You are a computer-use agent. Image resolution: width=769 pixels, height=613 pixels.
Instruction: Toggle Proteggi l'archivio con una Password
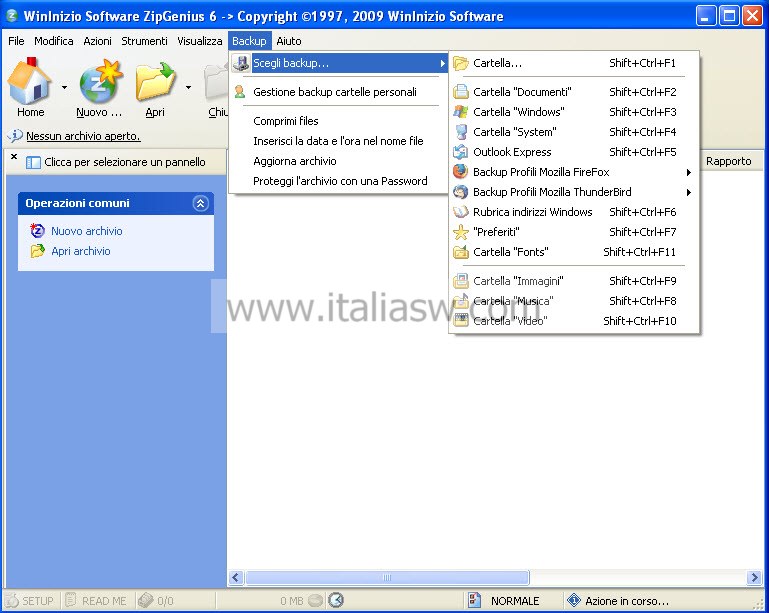click(x=339, y=181)
